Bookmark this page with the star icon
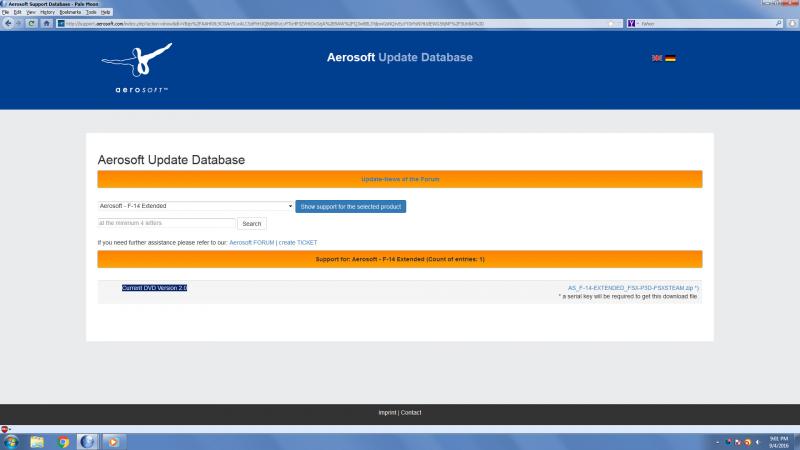The image size is (800, 450). [x=611, y=23]
